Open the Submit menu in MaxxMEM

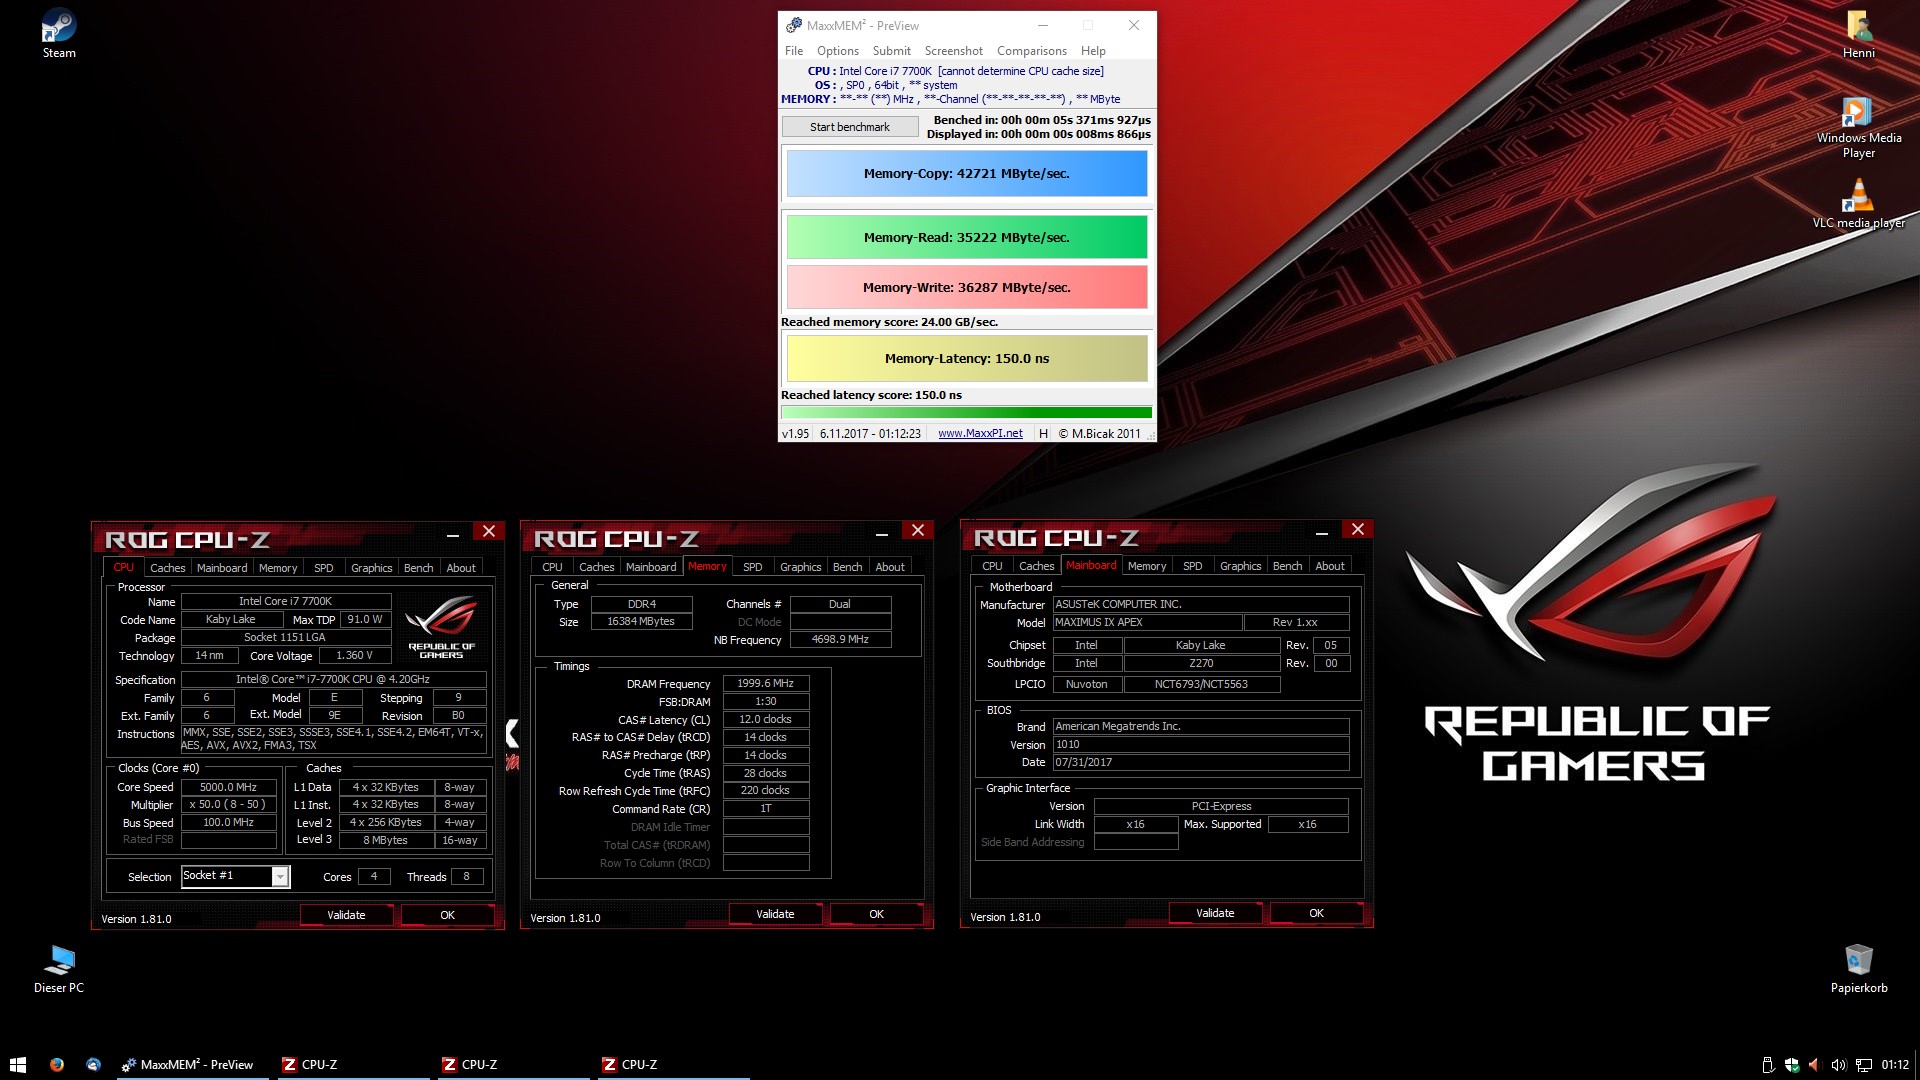click(891, 51)
